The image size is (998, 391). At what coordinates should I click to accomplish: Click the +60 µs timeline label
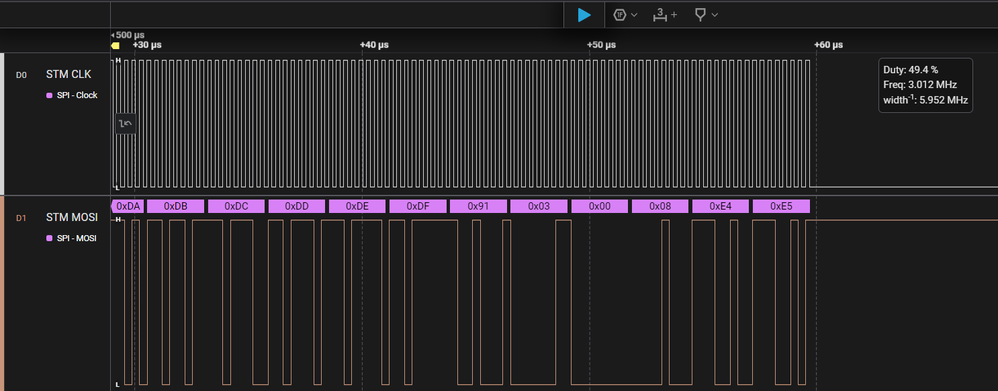829,45
